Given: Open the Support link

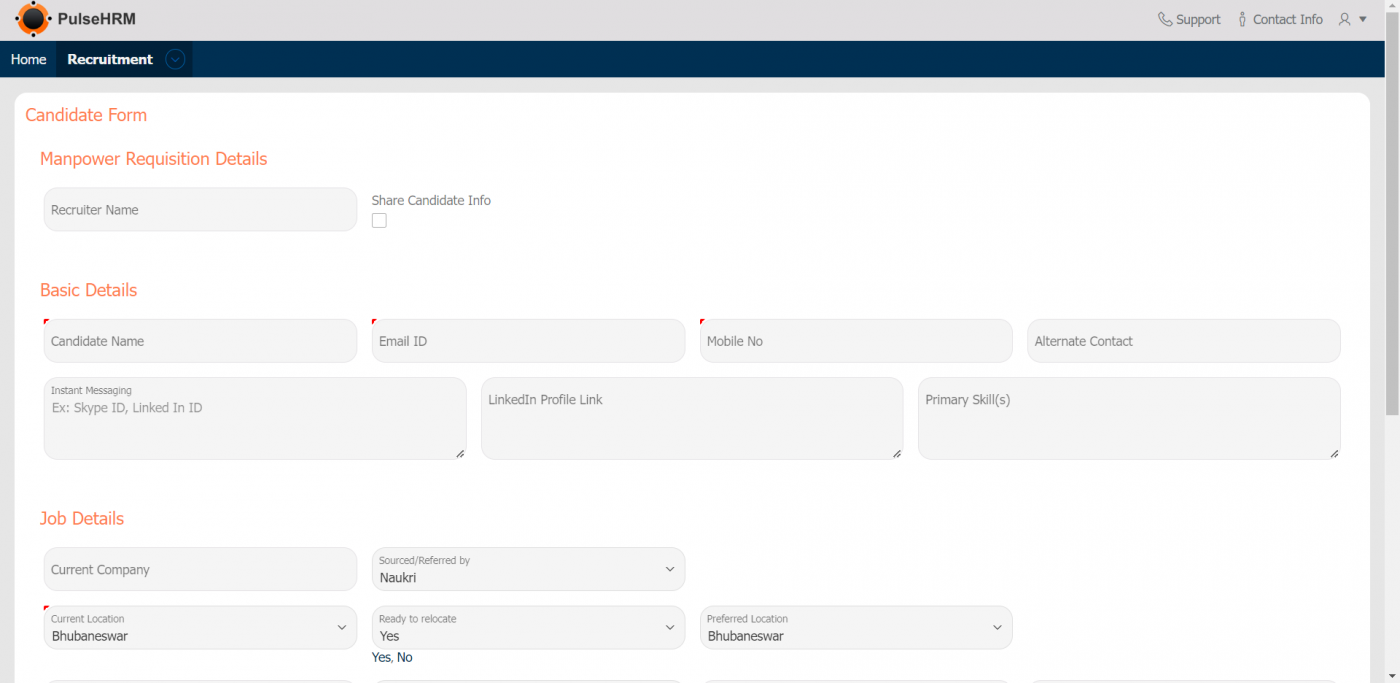Looking at the screenshot, I should 1198,19.
